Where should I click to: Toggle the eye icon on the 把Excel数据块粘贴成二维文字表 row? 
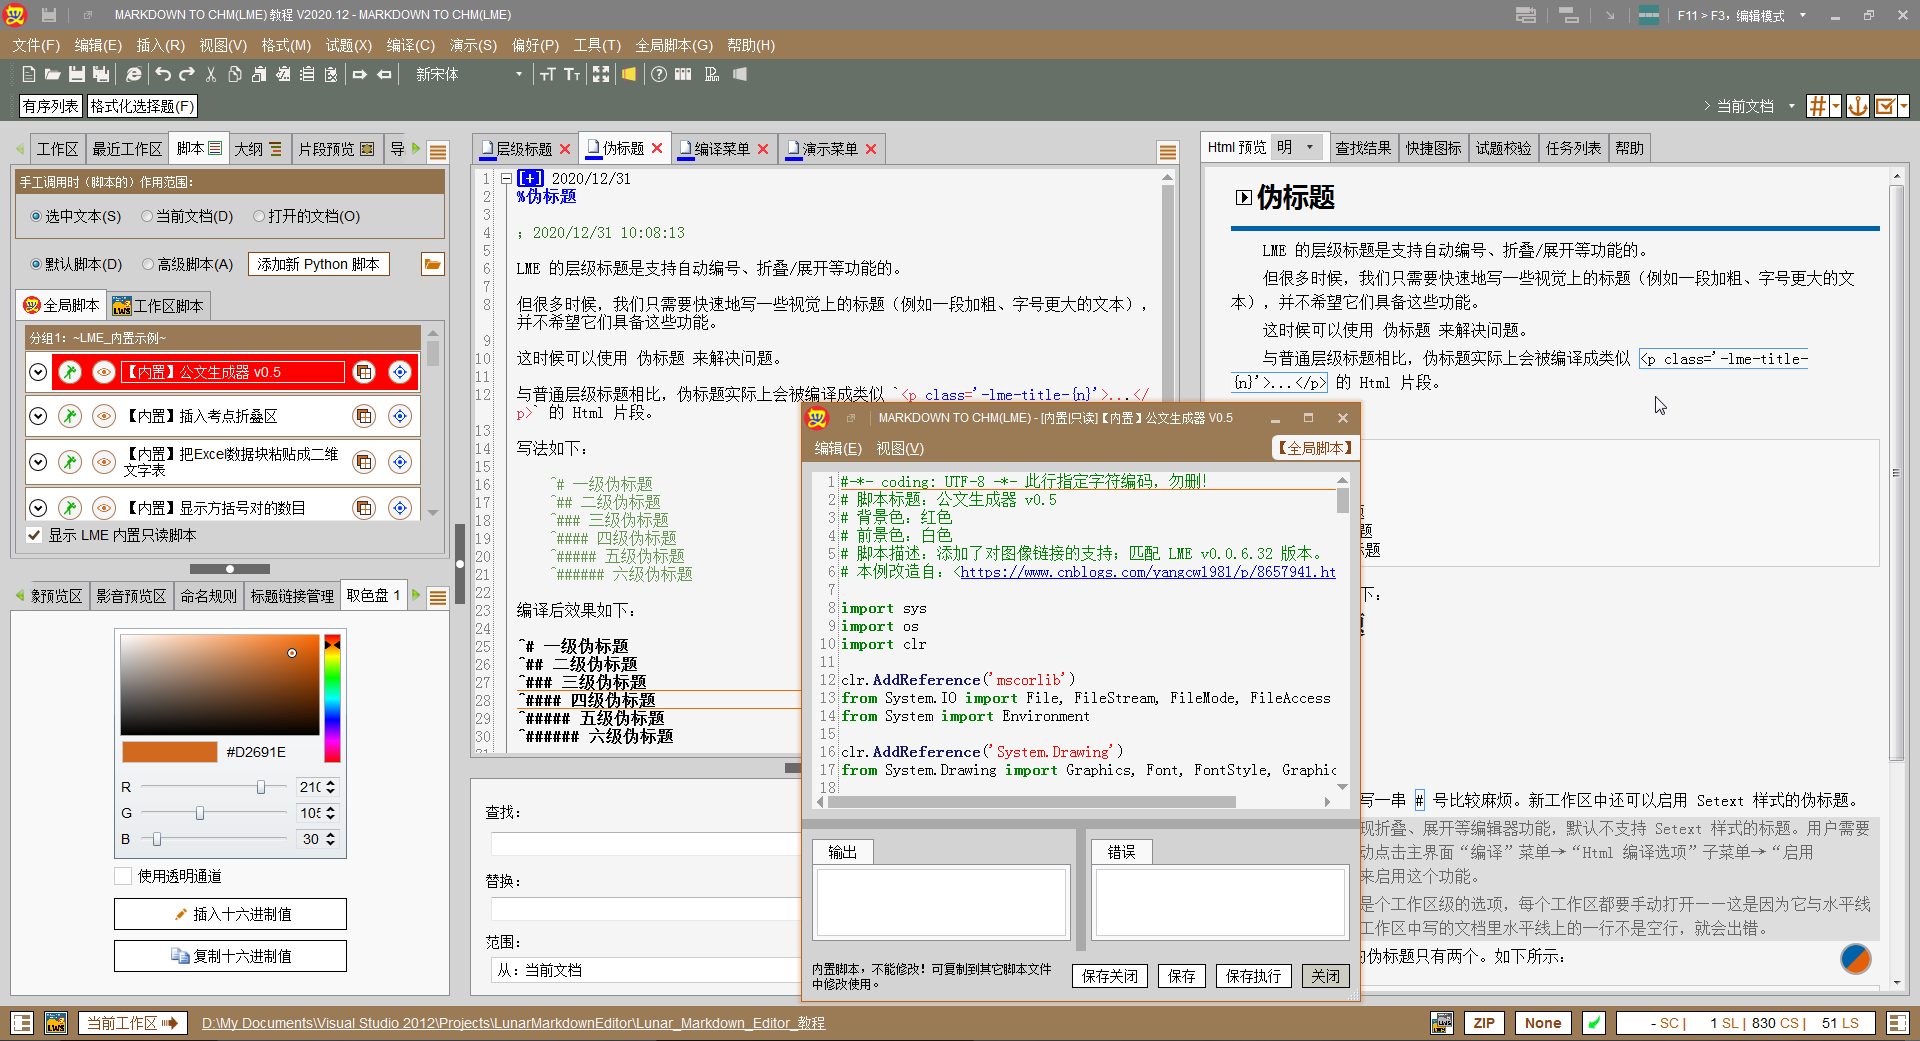tap(103, 462)
